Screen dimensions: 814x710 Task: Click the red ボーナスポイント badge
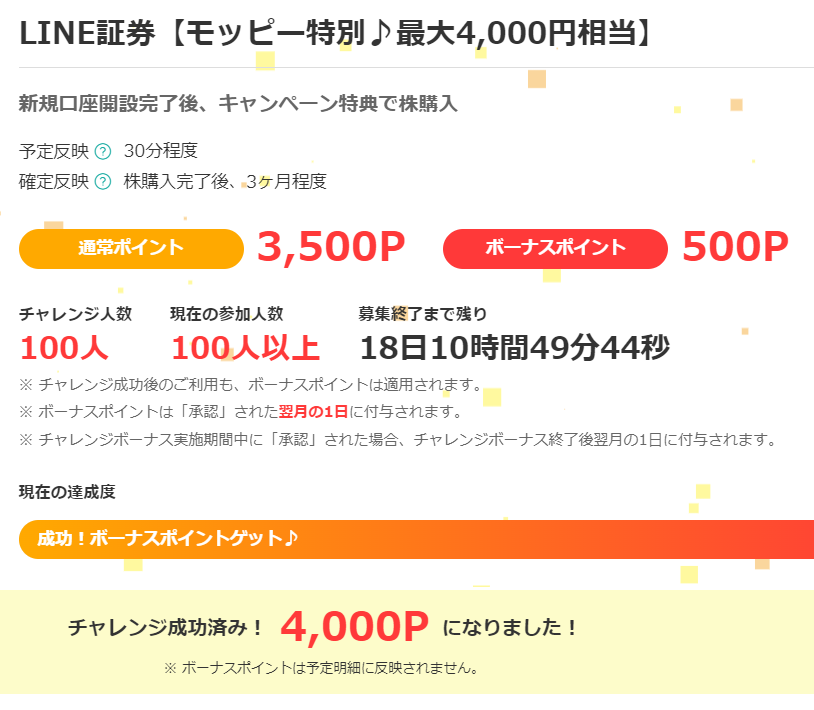pos(555,249)
